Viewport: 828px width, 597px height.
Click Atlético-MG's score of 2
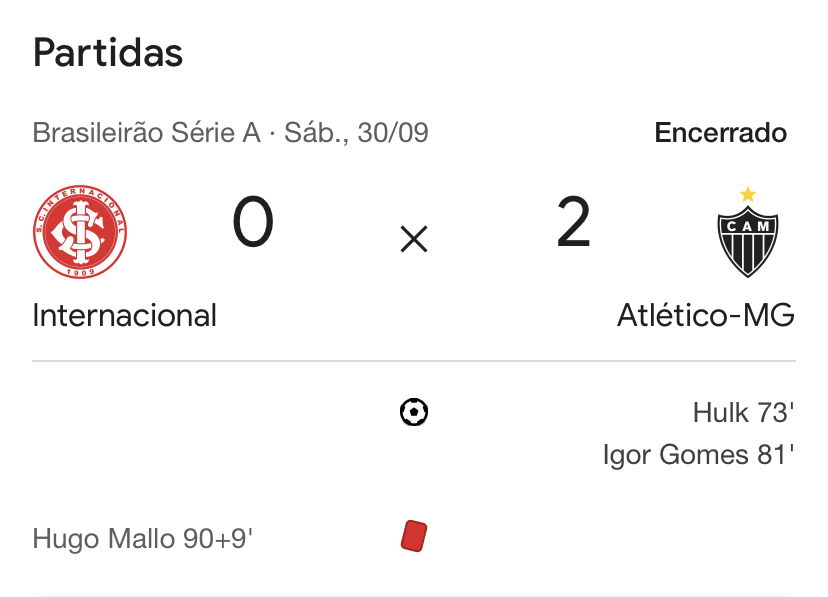click(573, 222)
